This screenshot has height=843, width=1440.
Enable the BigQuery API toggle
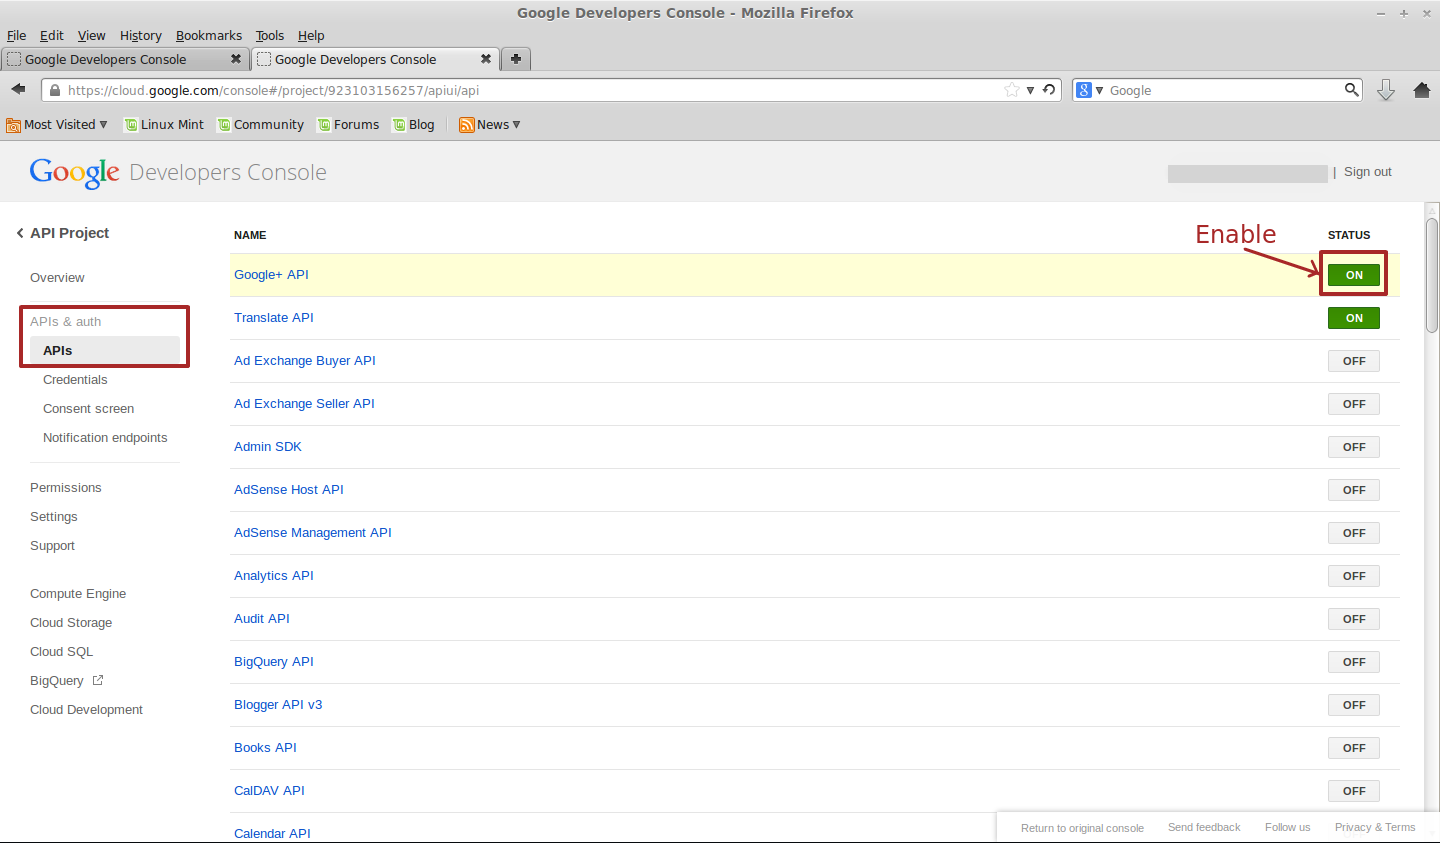(1354, 662)
